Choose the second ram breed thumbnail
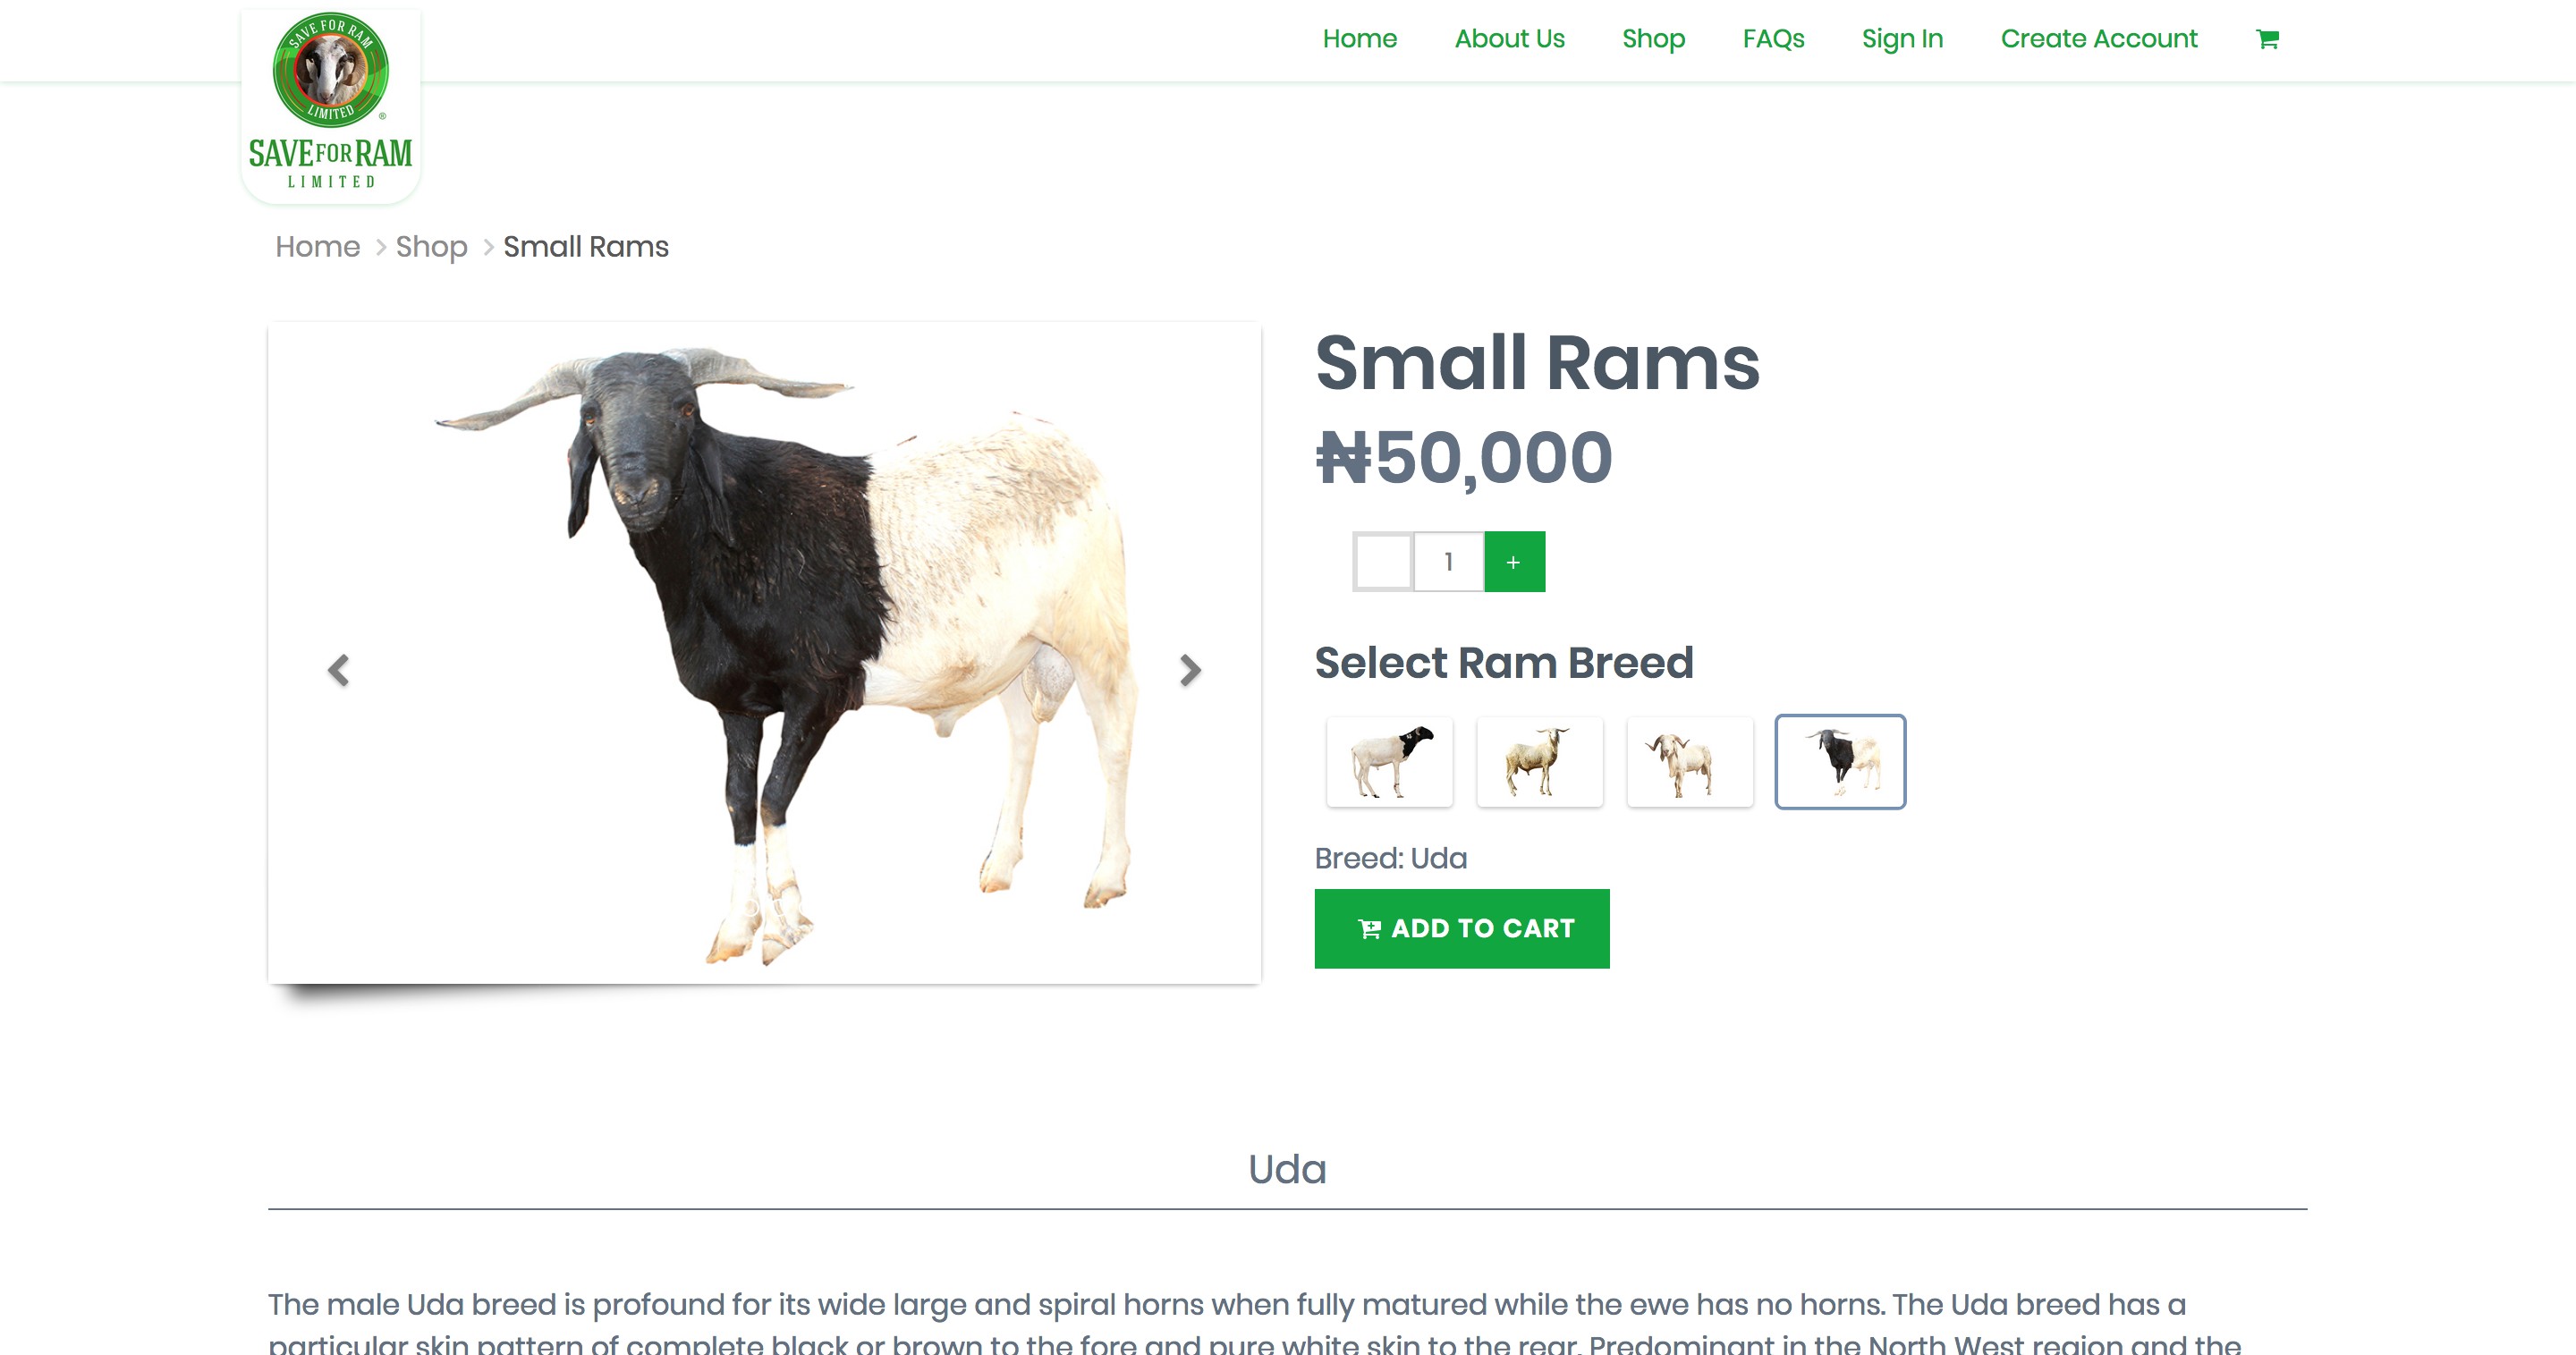The image size is (2576, 1355). click(x=1539, y=762)
